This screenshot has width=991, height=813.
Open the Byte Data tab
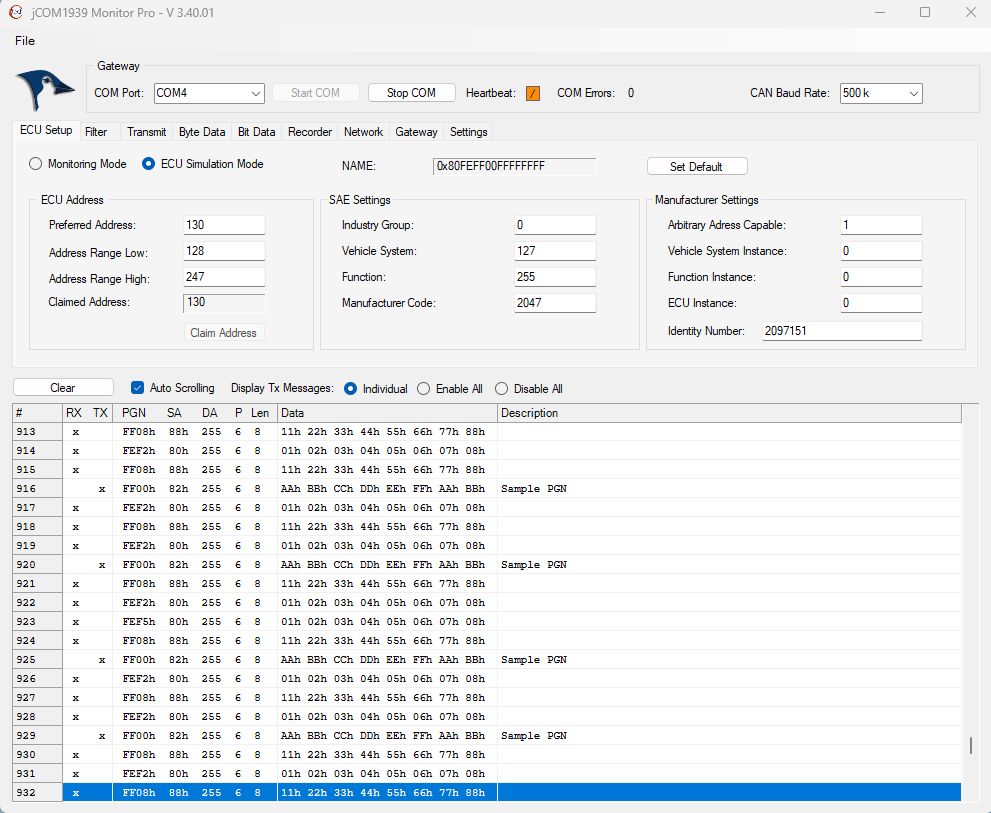tap(201, 132)
